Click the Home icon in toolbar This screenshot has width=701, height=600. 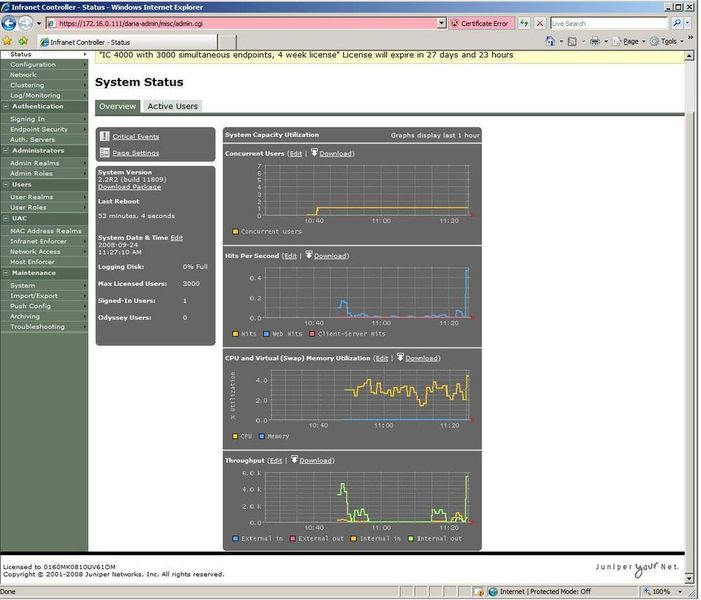click(550, 41)
